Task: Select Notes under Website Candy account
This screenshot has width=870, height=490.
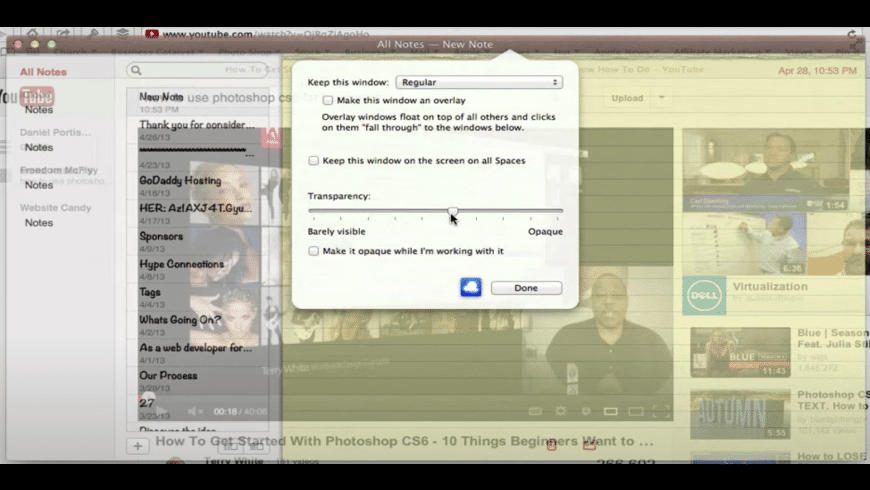Action: pyautogui.click(x=39, y=223)
